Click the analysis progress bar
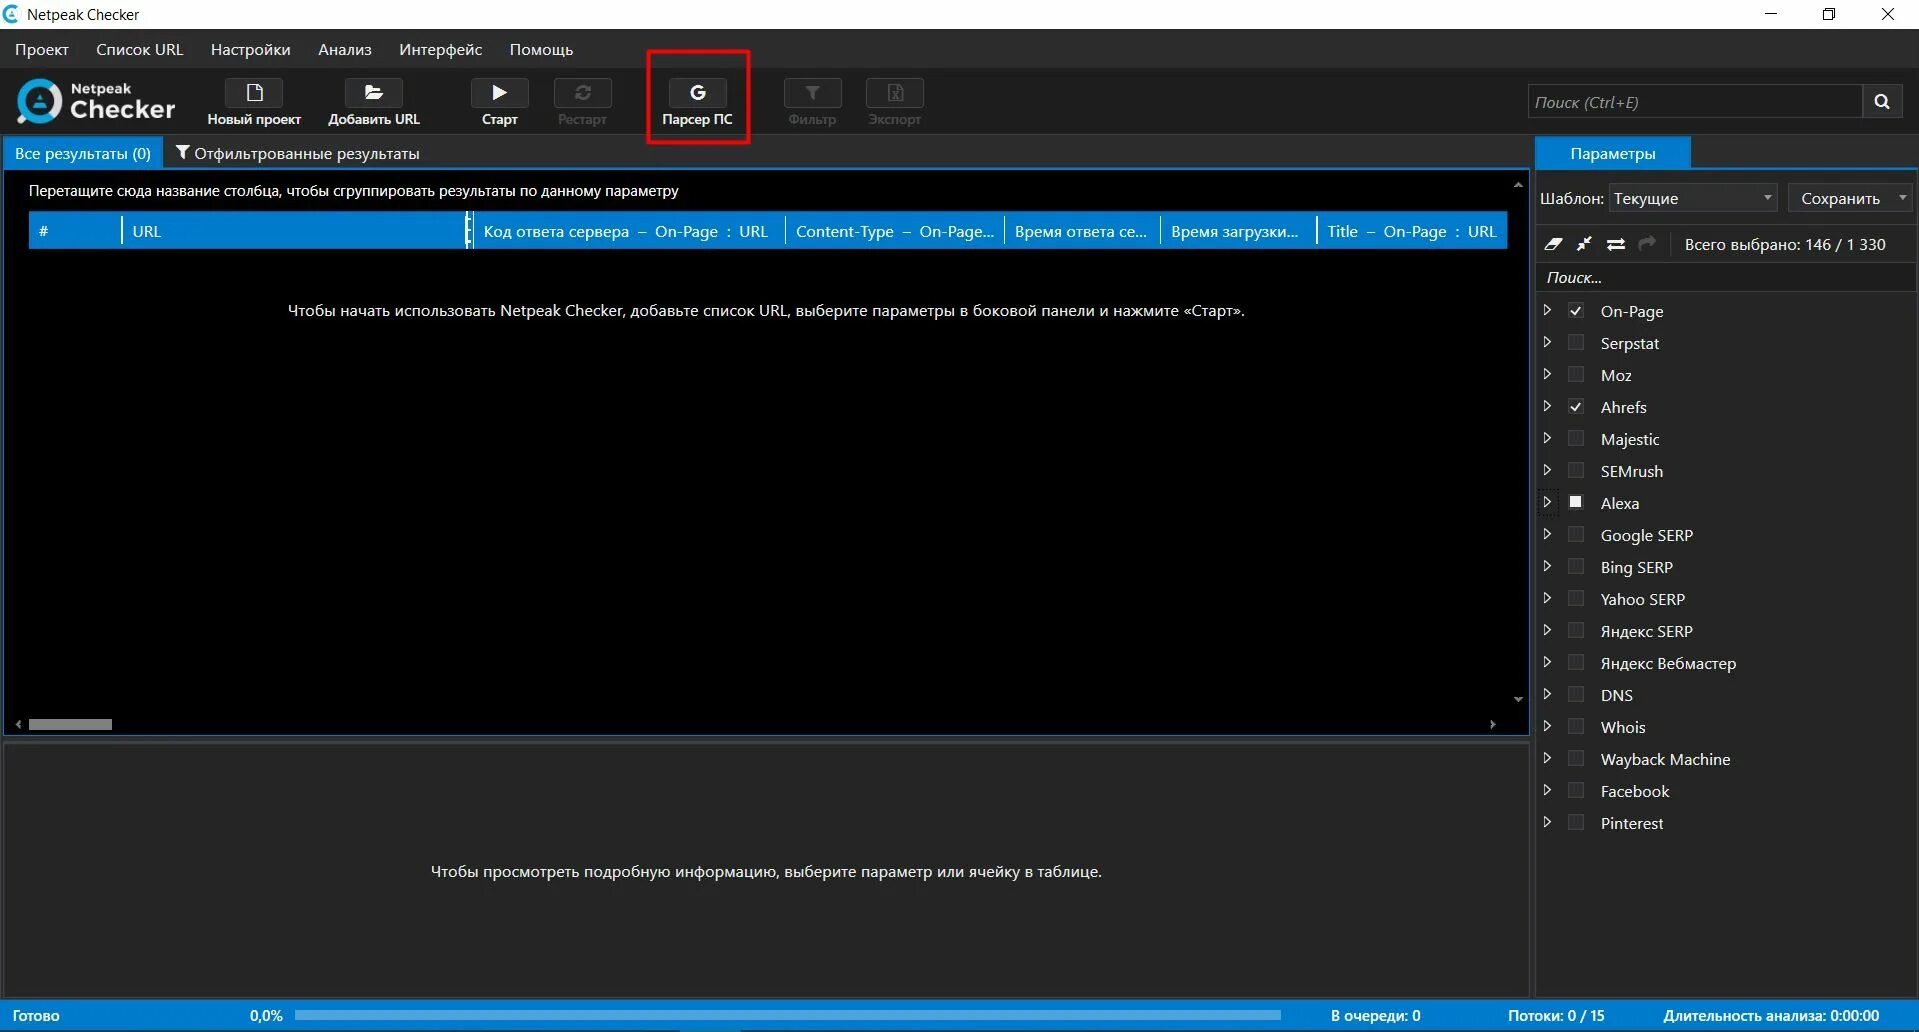The image size is (1919, 1032). (787, 1015)
